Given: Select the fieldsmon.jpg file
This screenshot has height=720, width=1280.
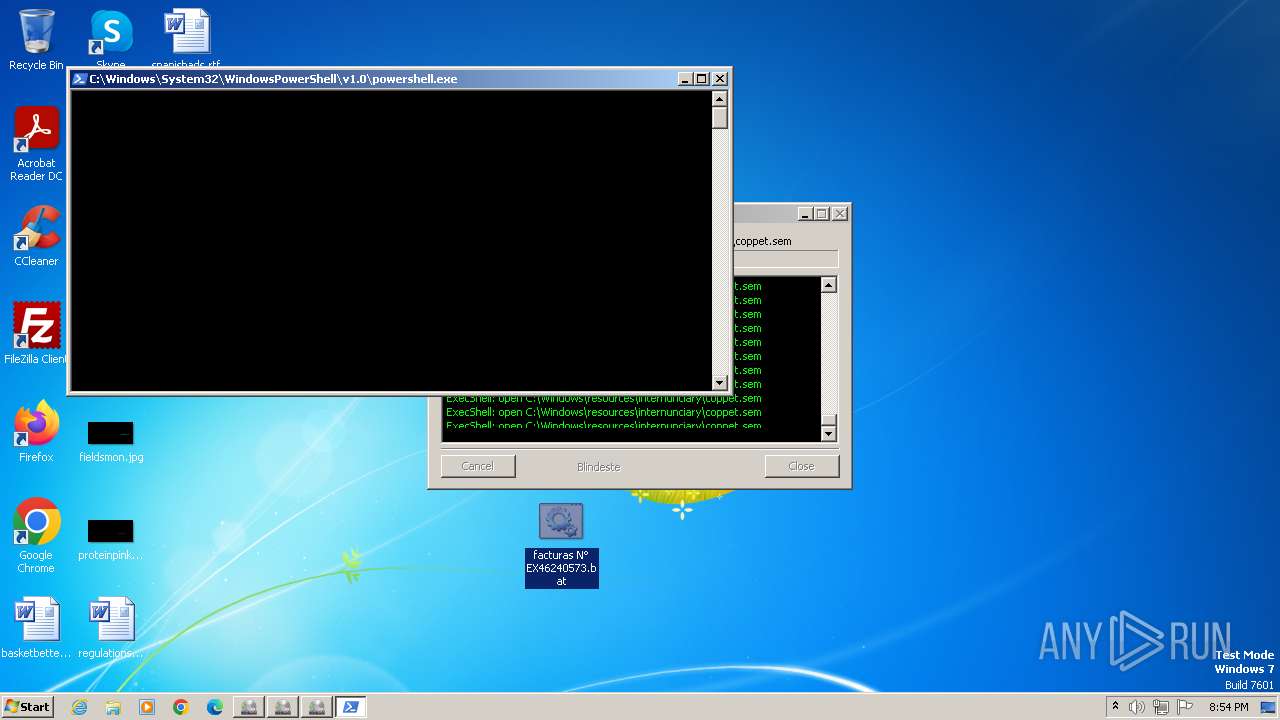Looking at the screenshot, I should (x=111, y=441).
